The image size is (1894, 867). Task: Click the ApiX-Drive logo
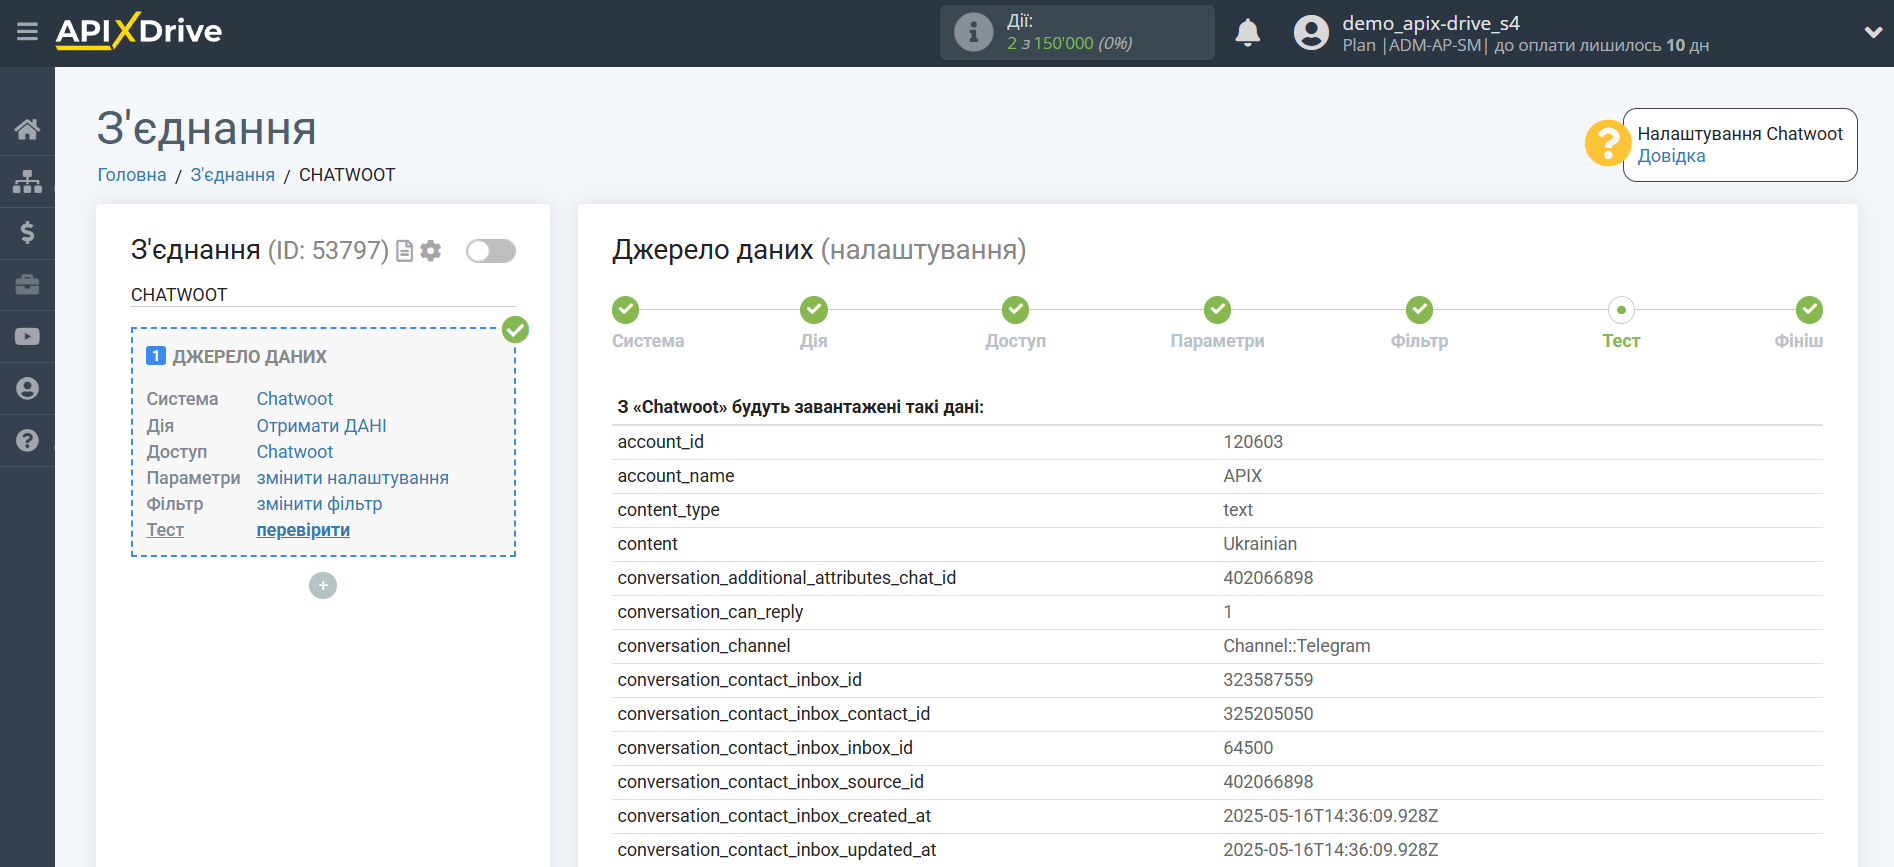[139, 31]
